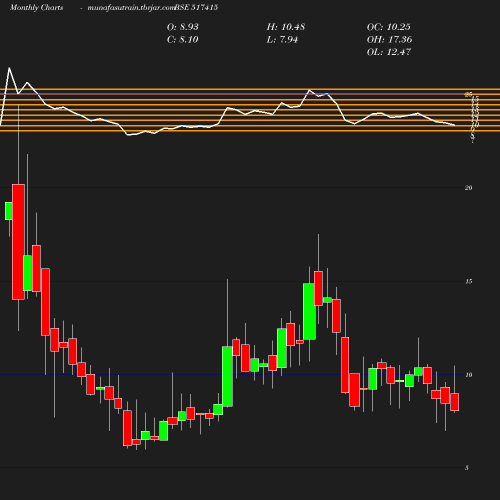Click the candlestick price axis label '20'
This screenshot has width=500, height=500.
tap(468, 188)
